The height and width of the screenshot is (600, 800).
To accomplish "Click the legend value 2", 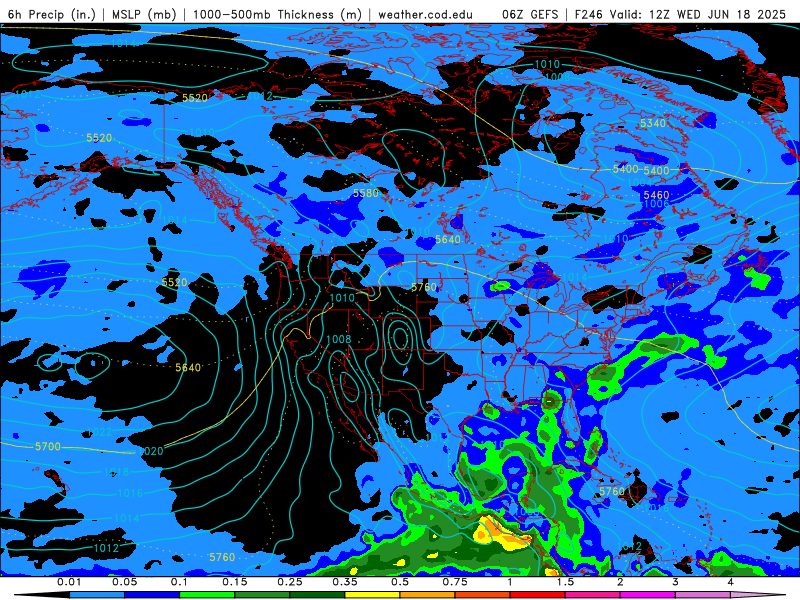I will click(x=620, y=582).
